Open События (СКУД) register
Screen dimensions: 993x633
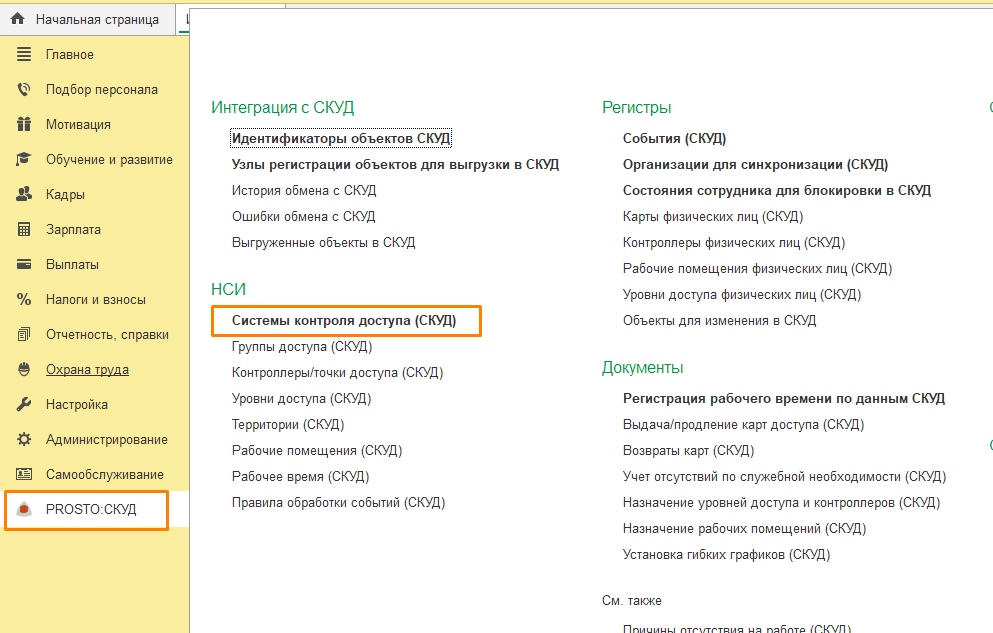point(674,139)
